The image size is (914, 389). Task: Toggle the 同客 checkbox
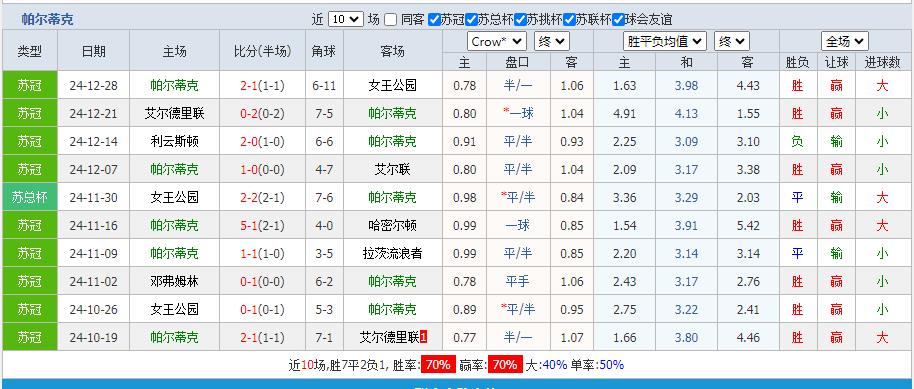pyautogui.click(x=391, y=19)
